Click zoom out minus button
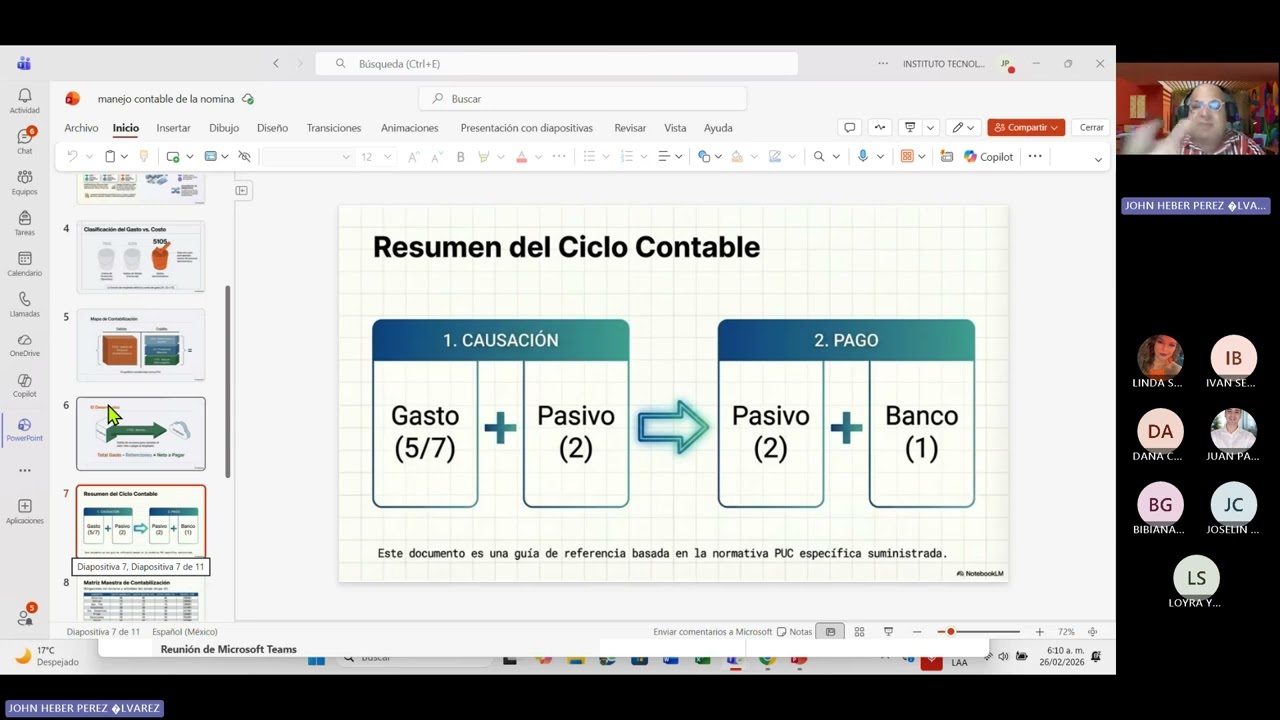 (917, 632)
